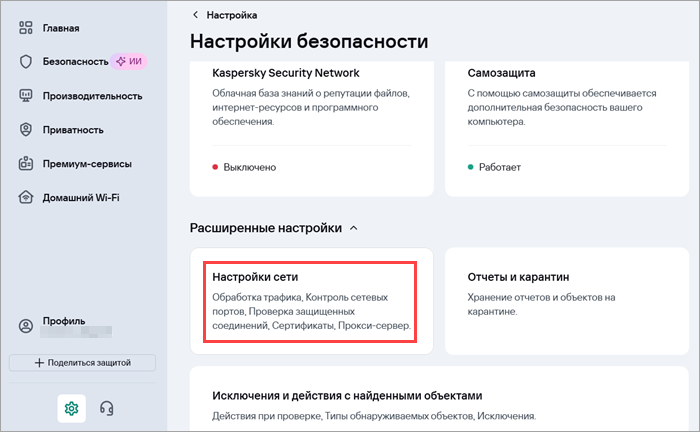Click the Профиль avatar icon
This screenshot has height=432, width=700.
coord(26,326)
